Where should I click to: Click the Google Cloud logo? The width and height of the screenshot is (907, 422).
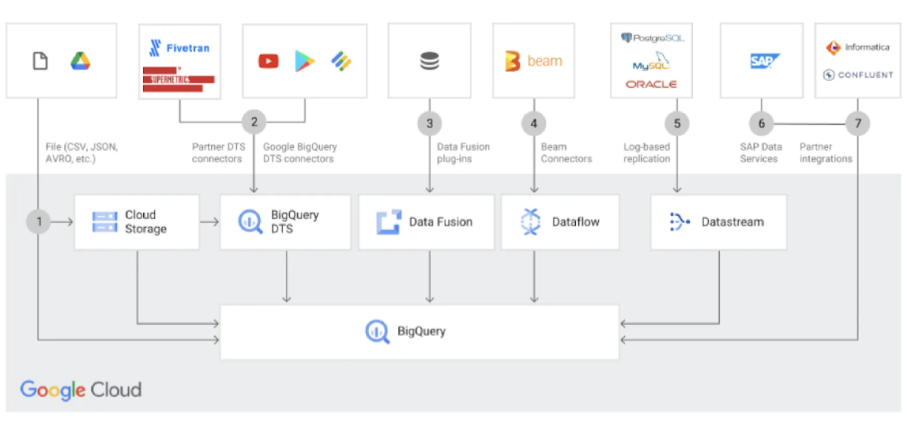tap(81, 390)
